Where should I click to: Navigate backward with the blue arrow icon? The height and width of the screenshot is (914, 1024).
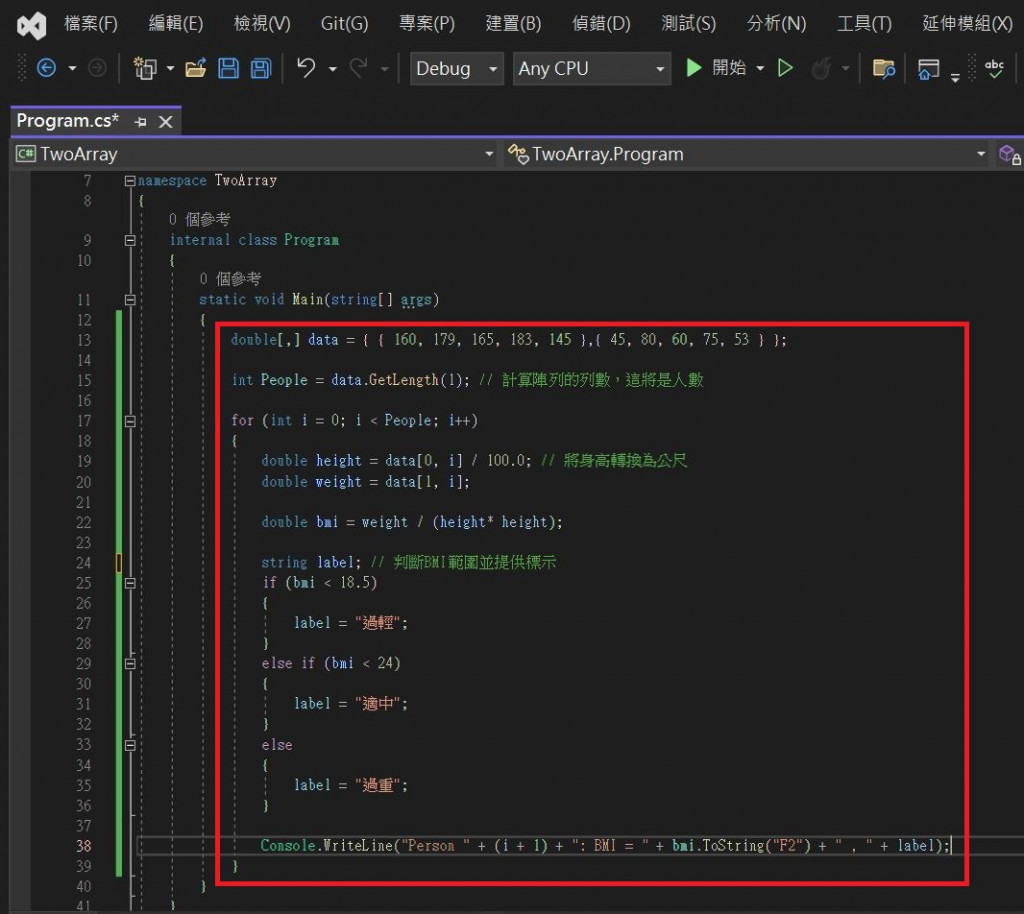[46, 68]
